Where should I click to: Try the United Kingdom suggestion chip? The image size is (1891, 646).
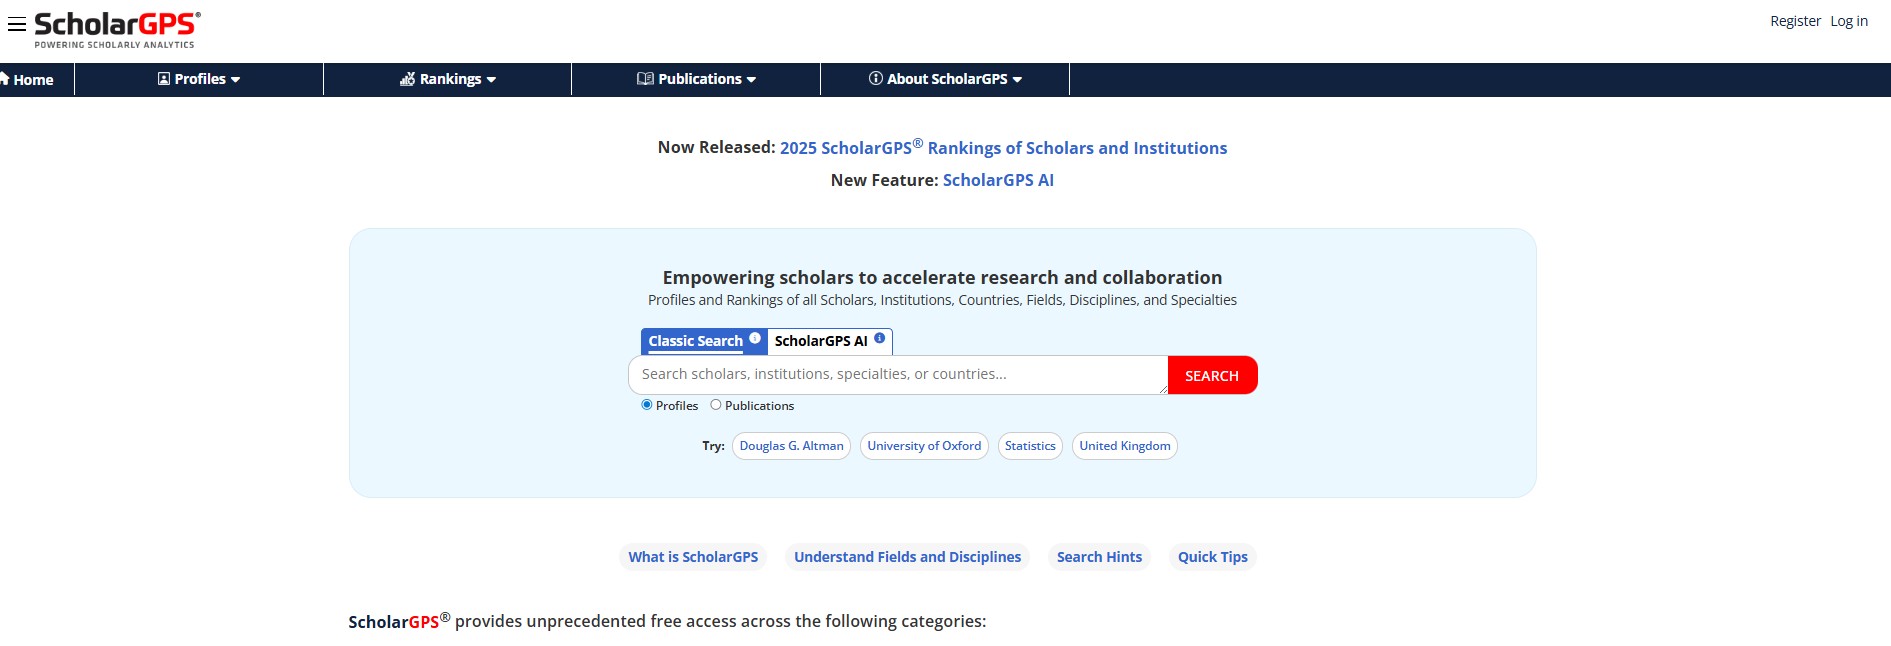tap(1125, 446)
